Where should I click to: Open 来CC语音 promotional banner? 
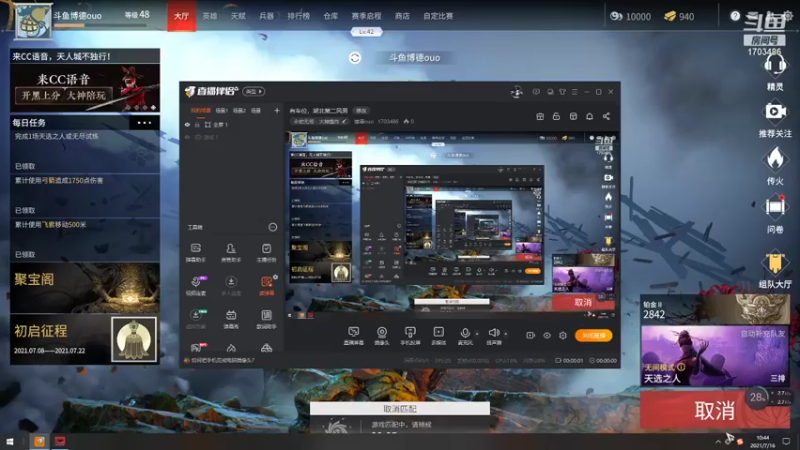85,88
